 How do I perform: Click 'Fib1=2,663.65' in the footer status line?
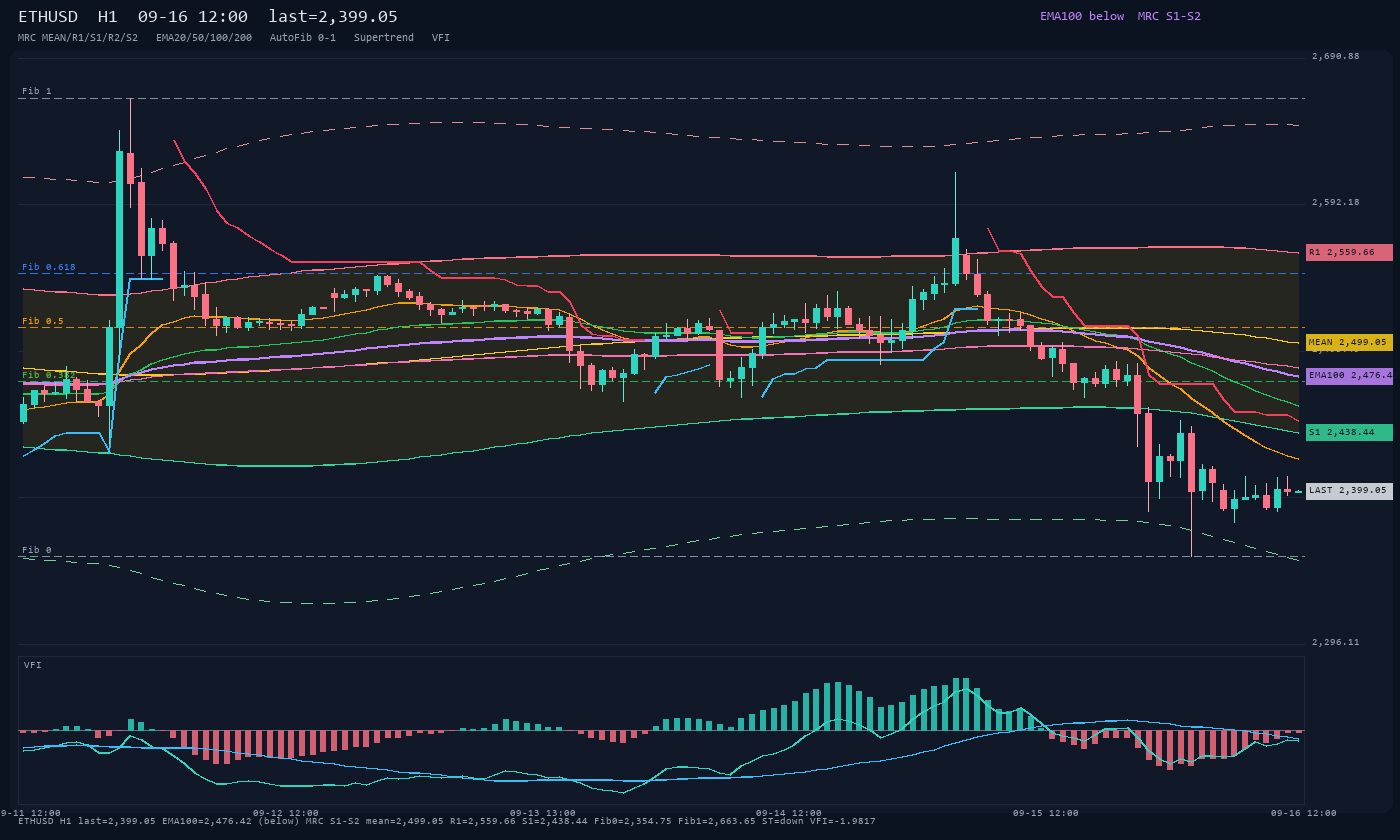[717, 821]
